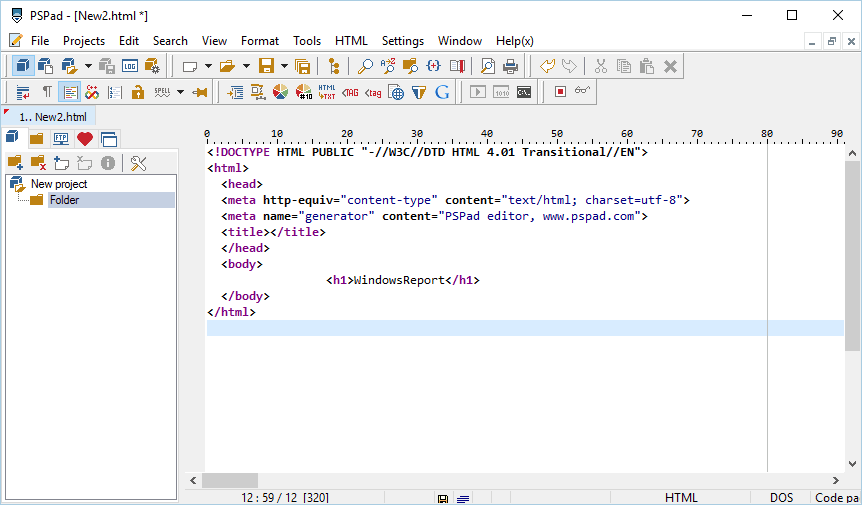Click the blue Google G icon
The height and width of the screenshot is (505, 862).
pos(442,92)
